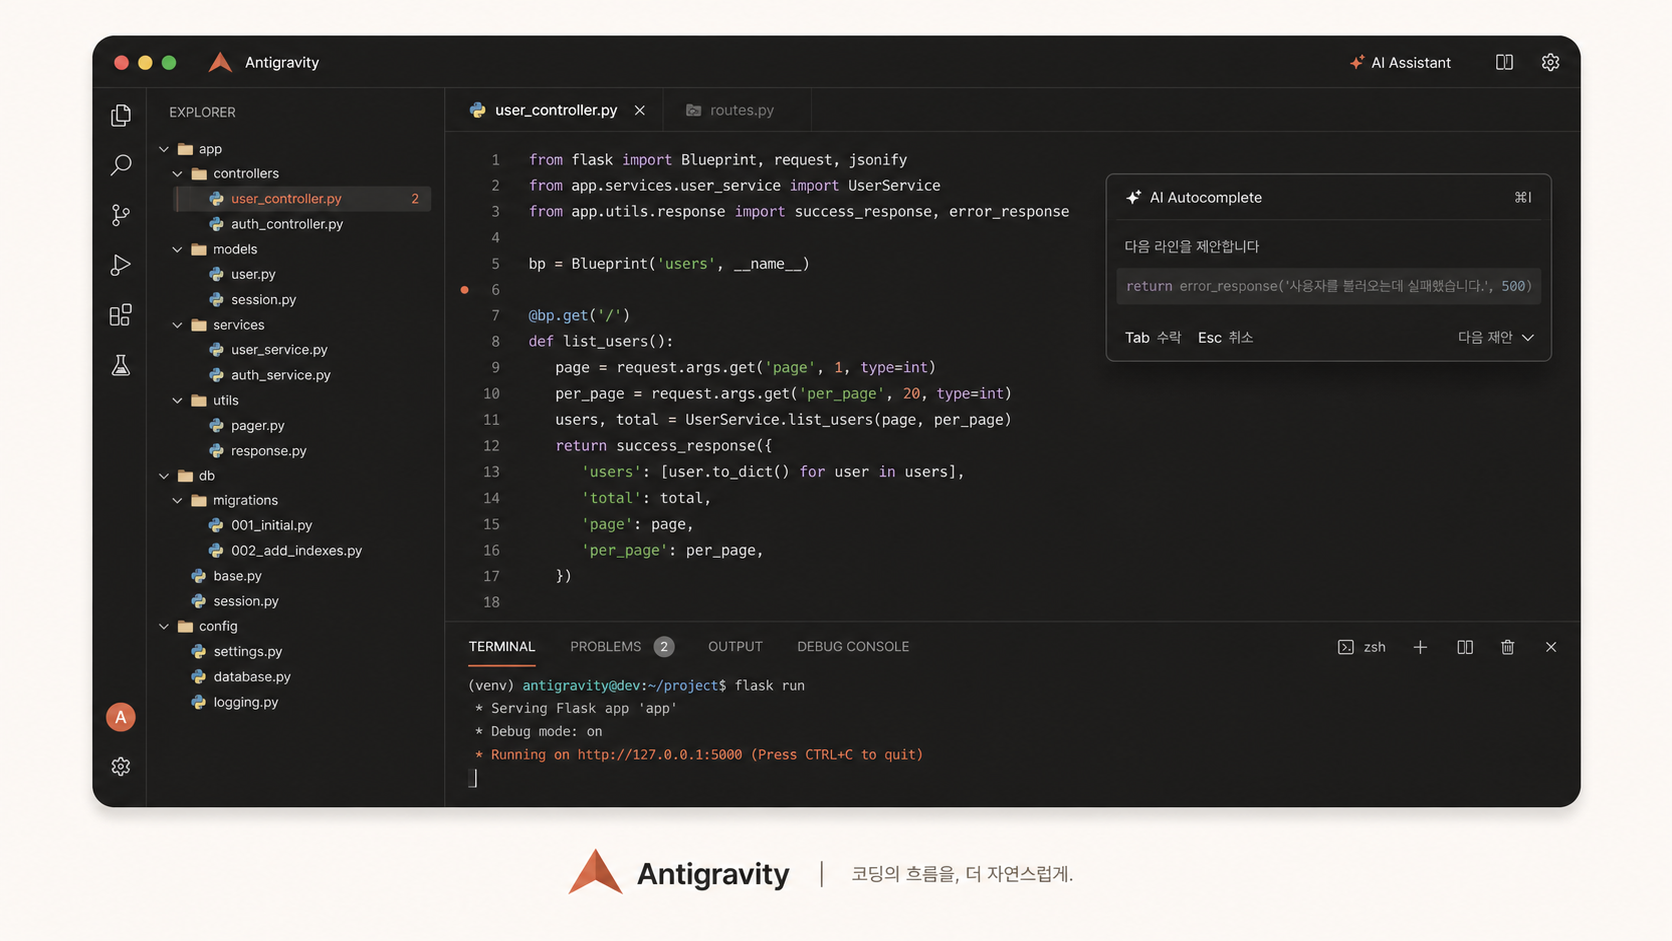Open the Explorer files icon in the activity bar

tap(121, 115)
